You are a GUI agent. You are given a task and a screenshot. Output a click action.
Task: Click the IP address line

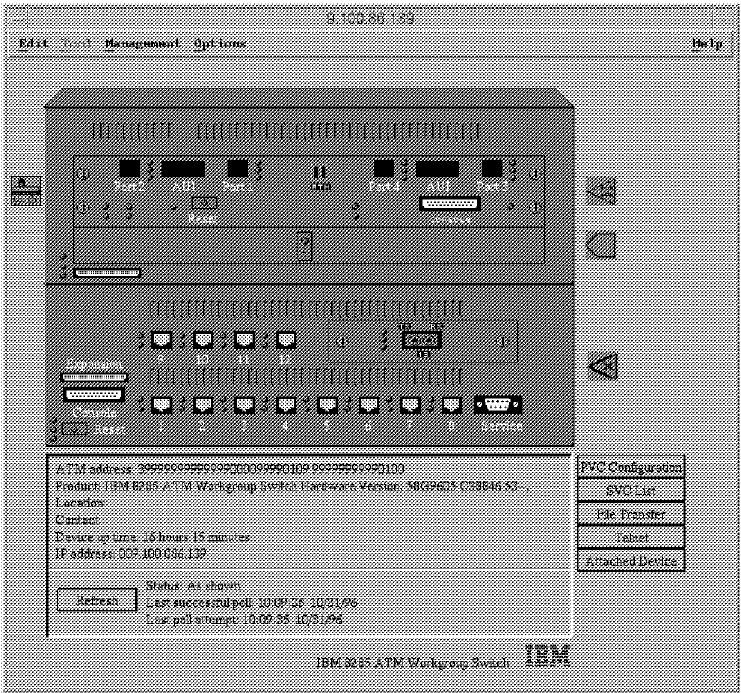click(x=130, y=554)
